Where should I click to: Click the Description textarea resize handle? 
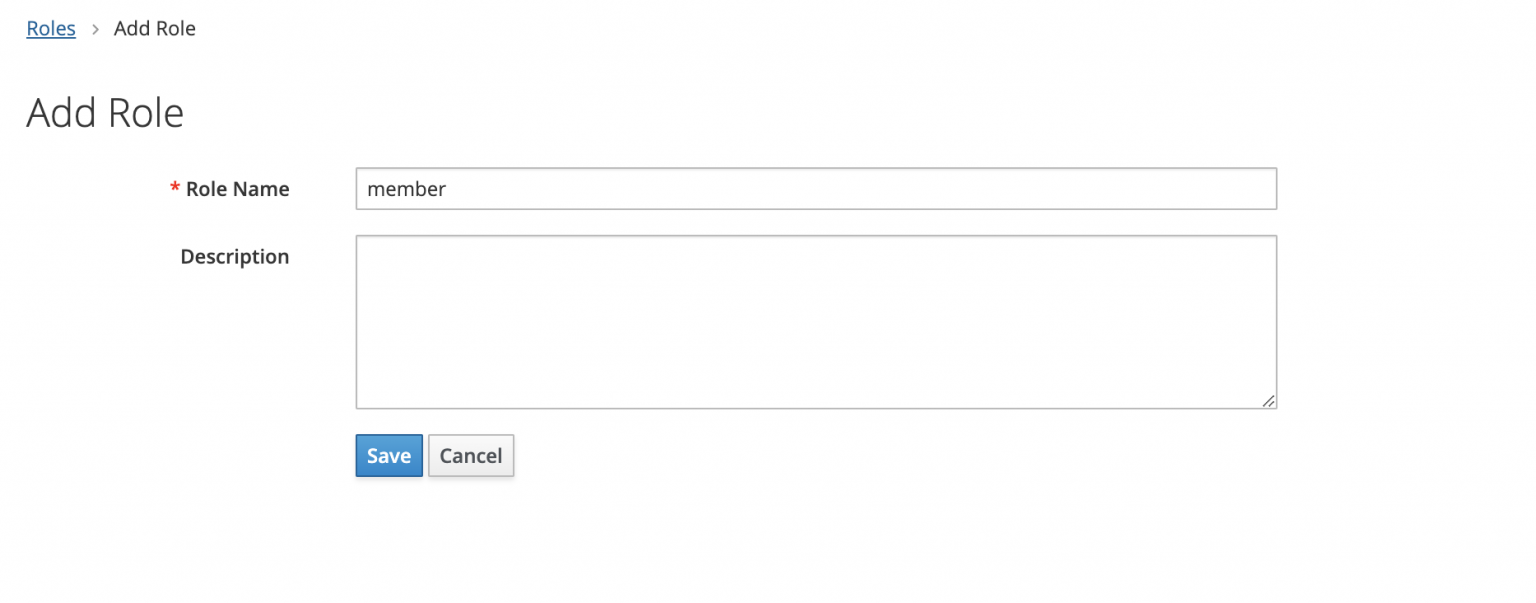(1268, 400)
